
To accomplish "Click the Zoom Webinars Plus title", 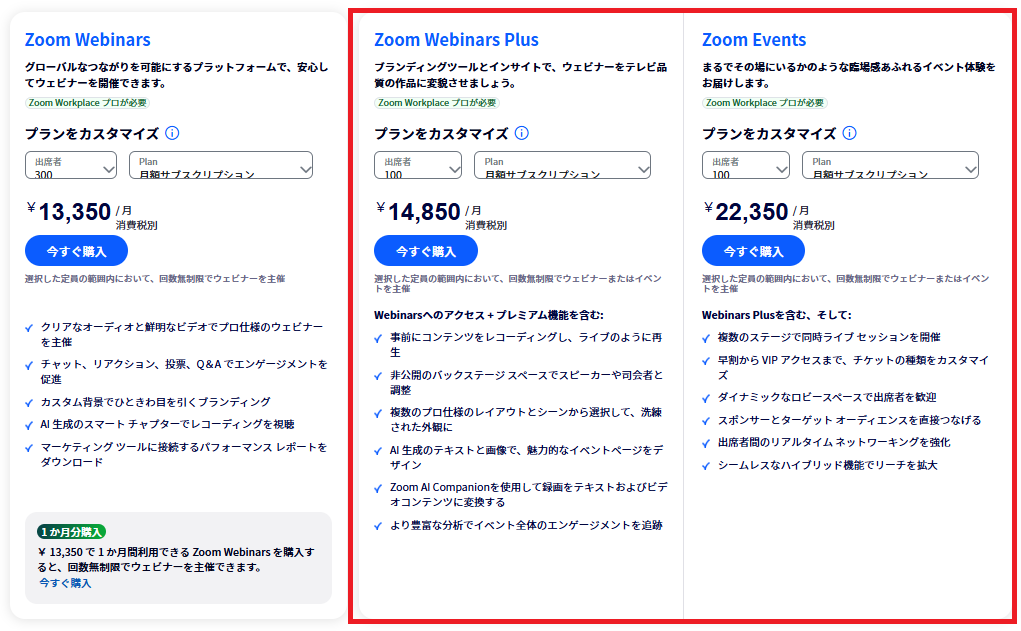I will tap(456, 40).
